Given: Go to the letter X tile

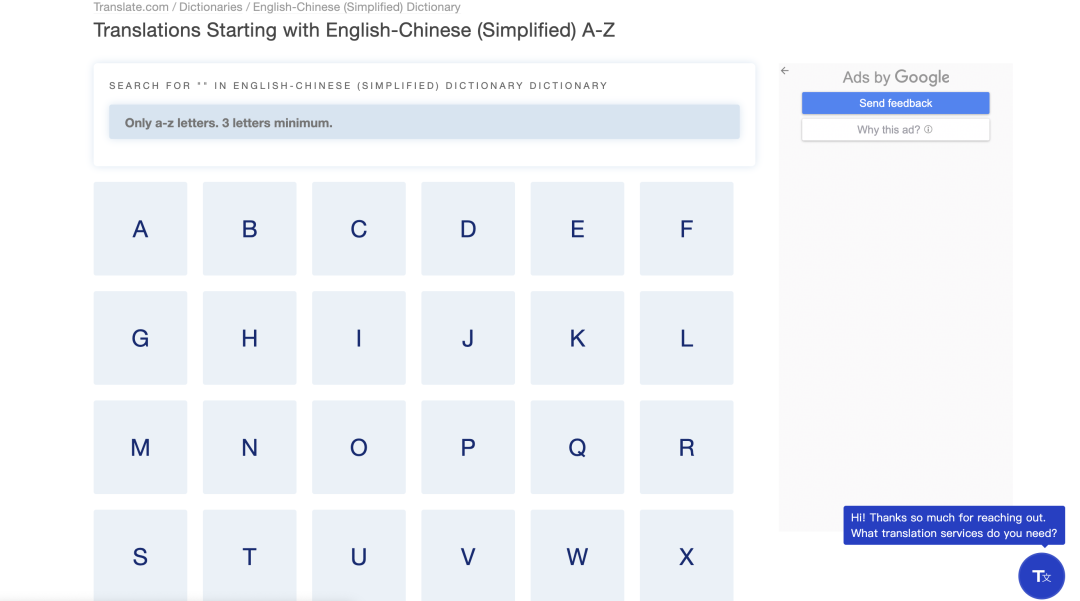Looking at the screenshot, I should pos(687,556).
